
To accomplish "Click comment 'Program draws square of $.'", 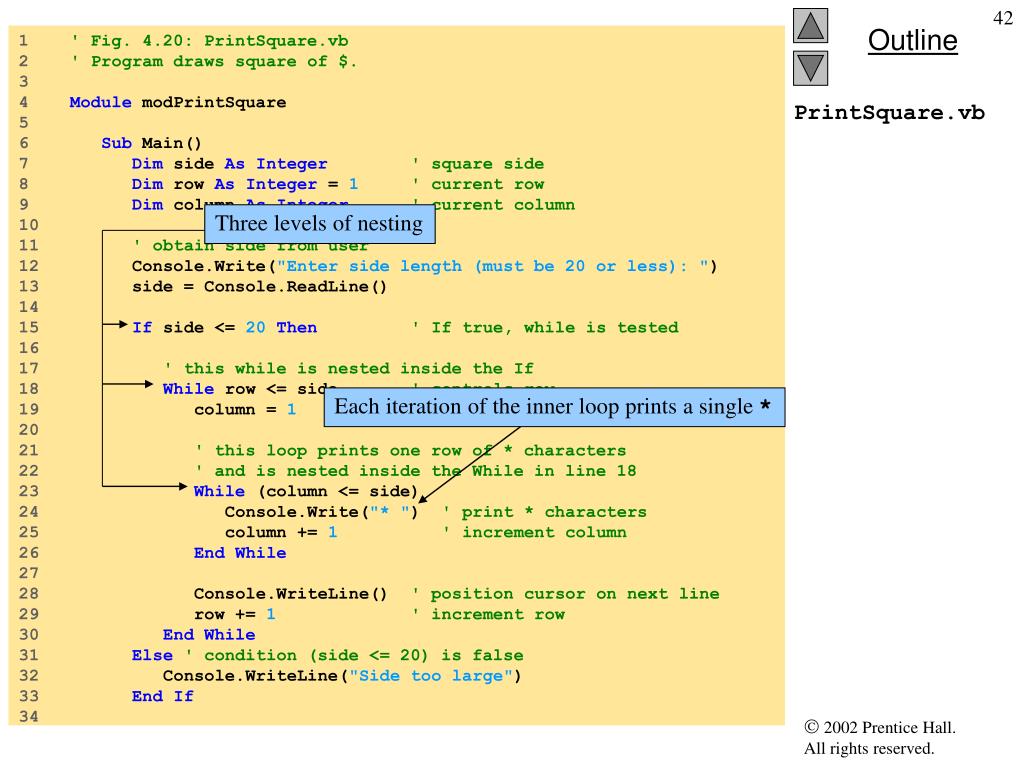I will 214,61.
